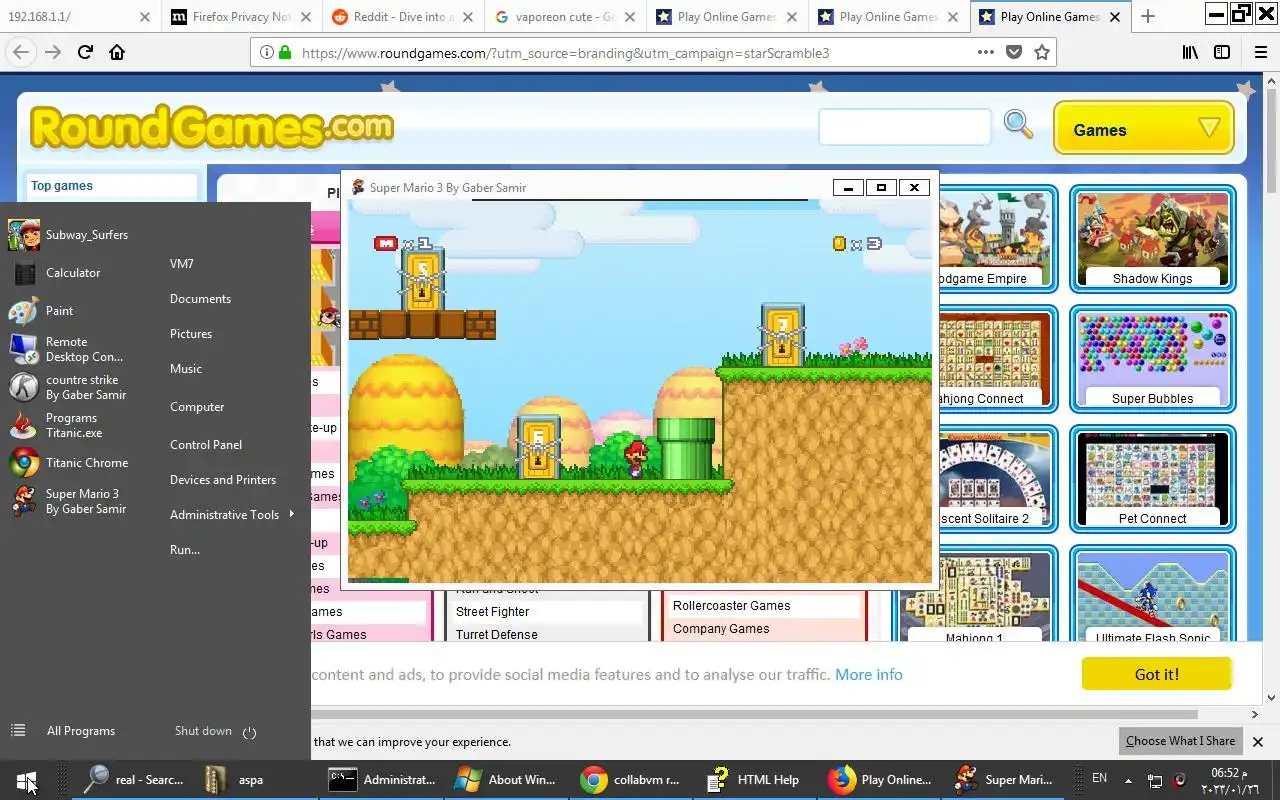The height and width of the screenshot is (800, 1280).
Task: Follow the More info link
Action: tap(869, 674)
